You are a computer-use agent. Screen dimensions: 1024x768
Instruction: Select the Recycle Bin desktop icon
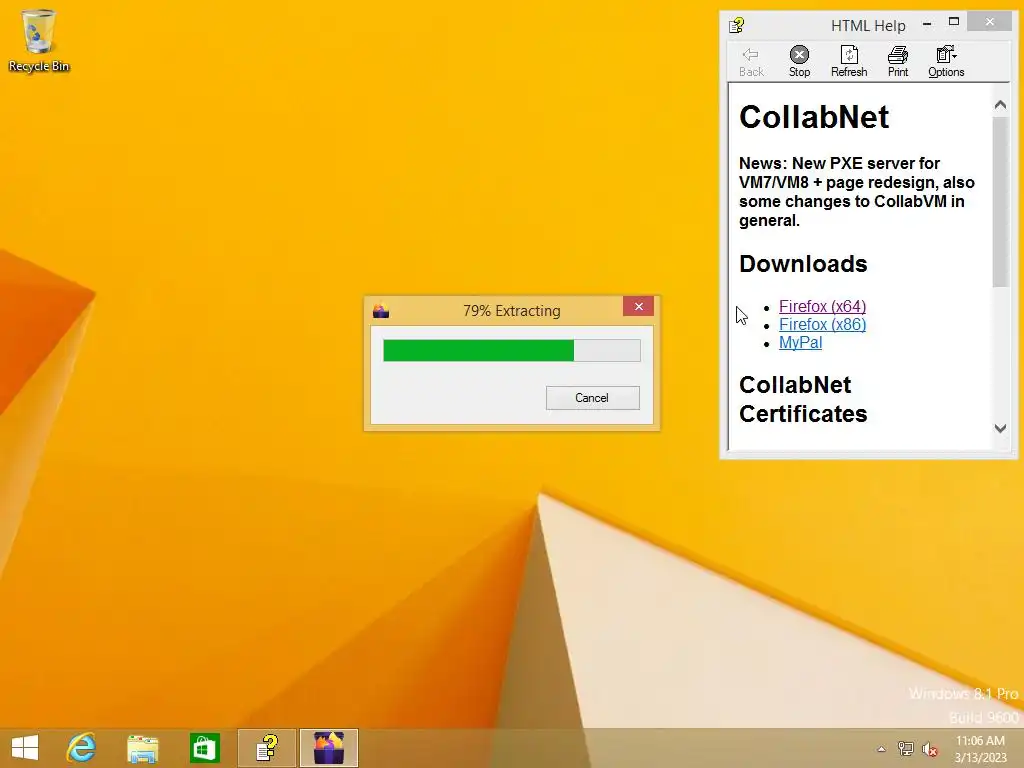coord(39,40)
